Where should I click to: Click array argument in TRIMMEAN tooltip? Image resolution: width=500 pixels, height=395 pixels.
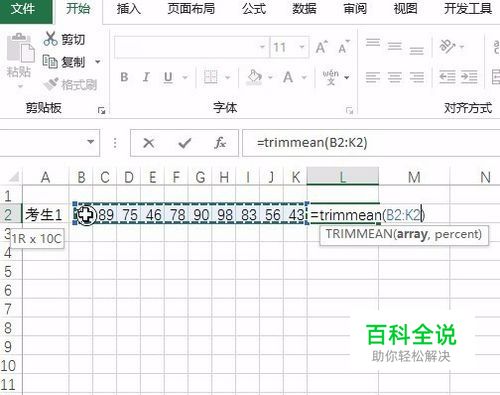412,234
